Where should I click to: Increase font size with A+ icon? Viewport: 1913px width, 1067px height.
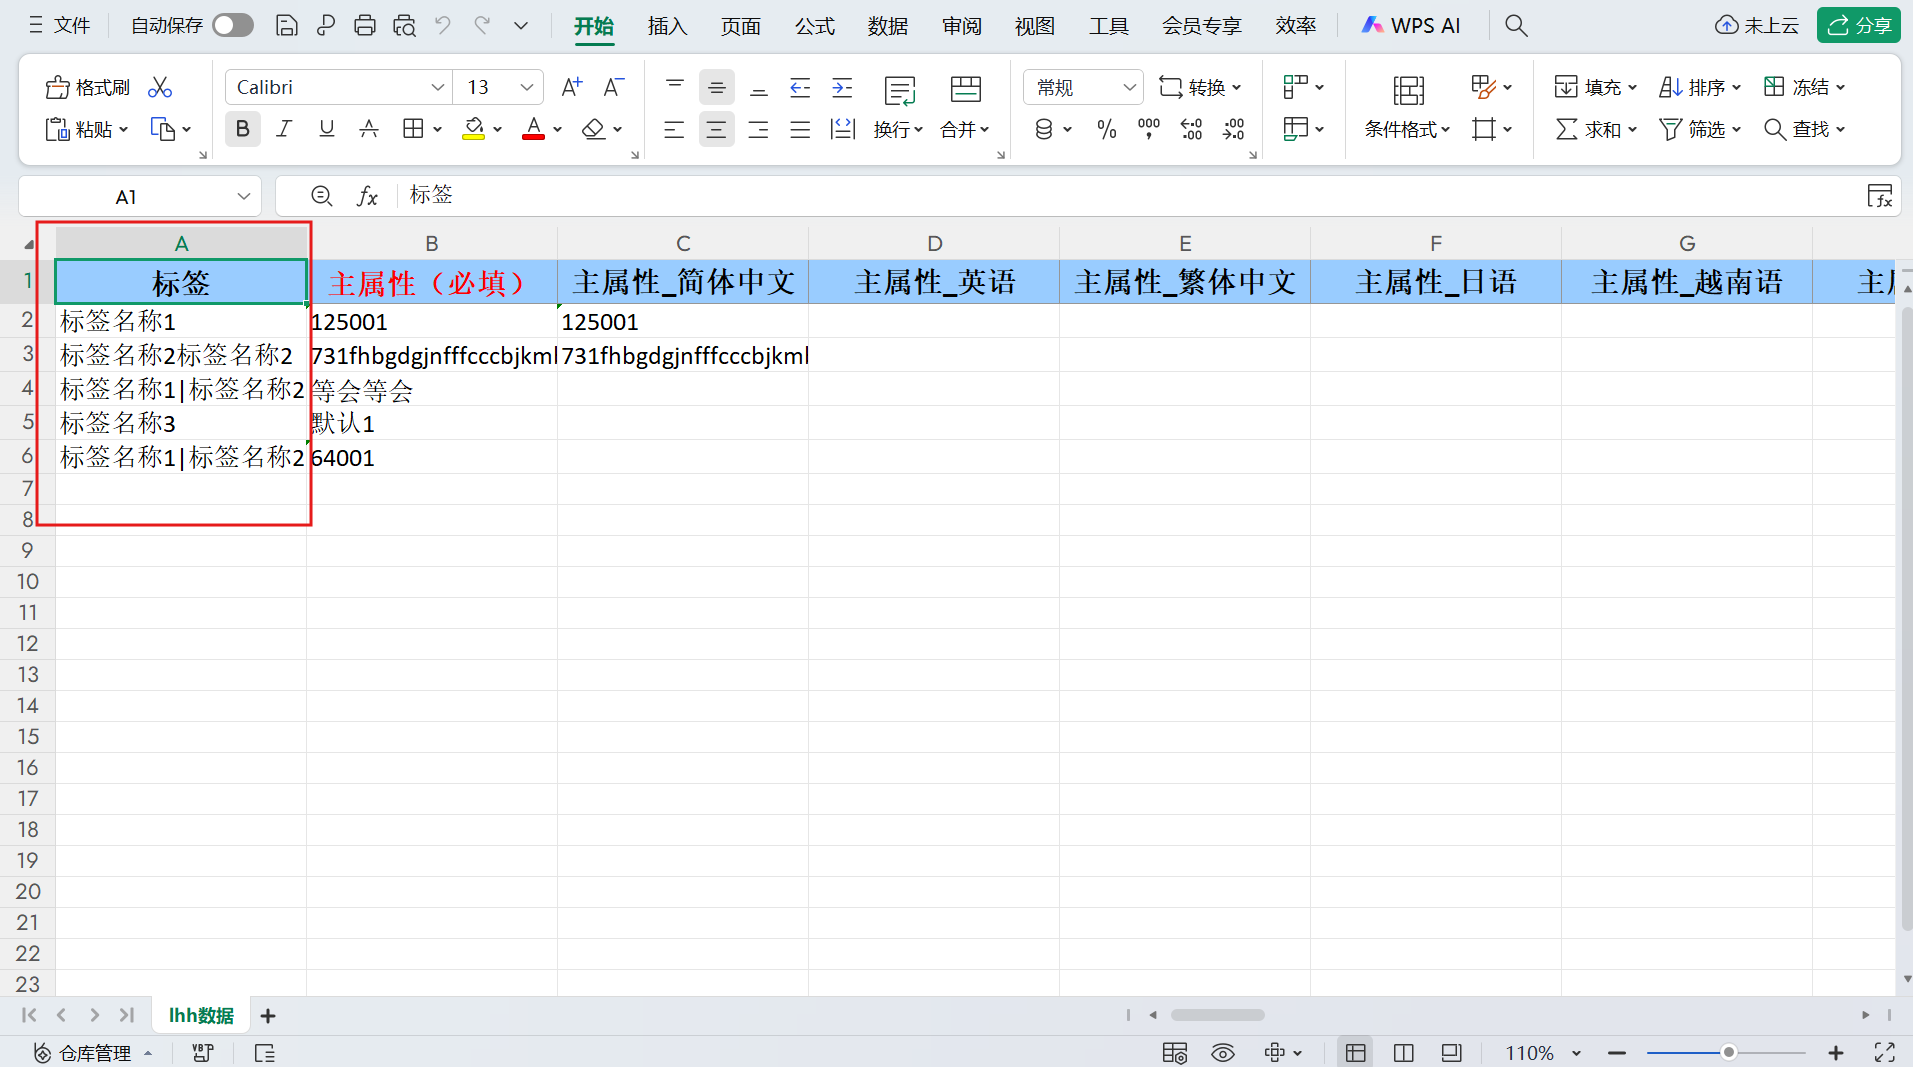(x=571, y=88)
